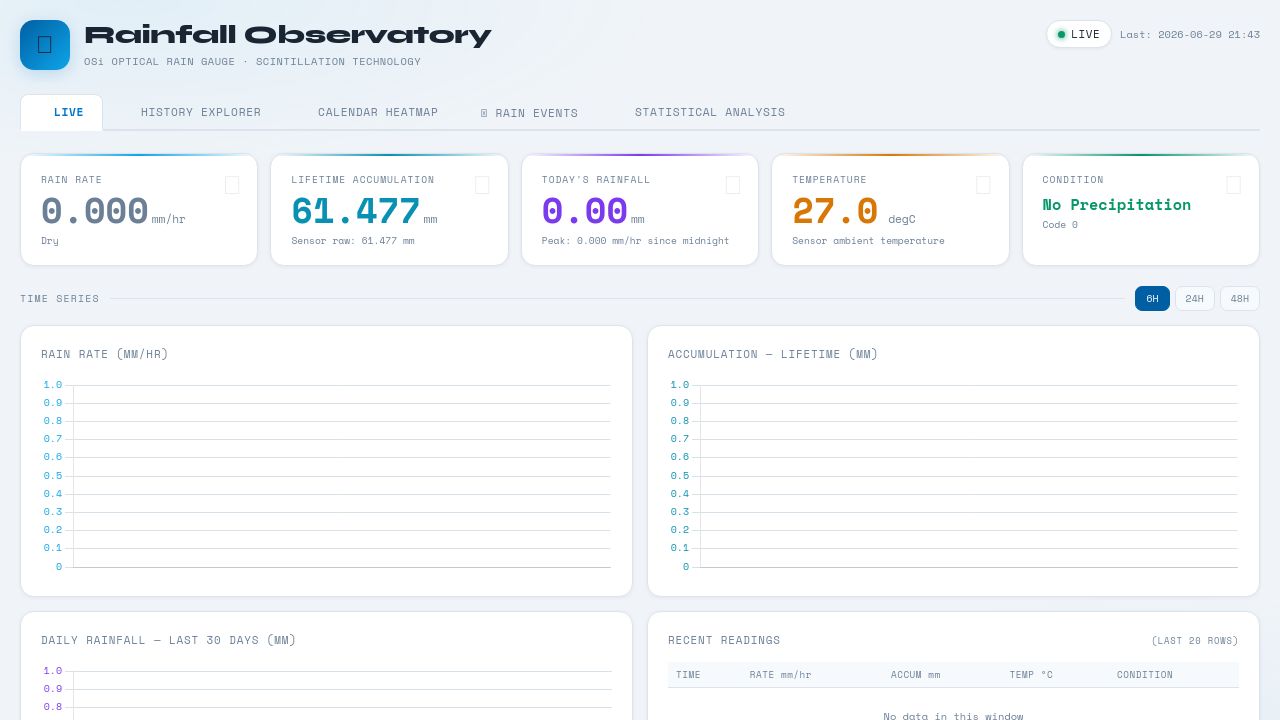1280x720 pixels.
Task: Click the (Last 20 Rows) label
Action: [1195, 641]
